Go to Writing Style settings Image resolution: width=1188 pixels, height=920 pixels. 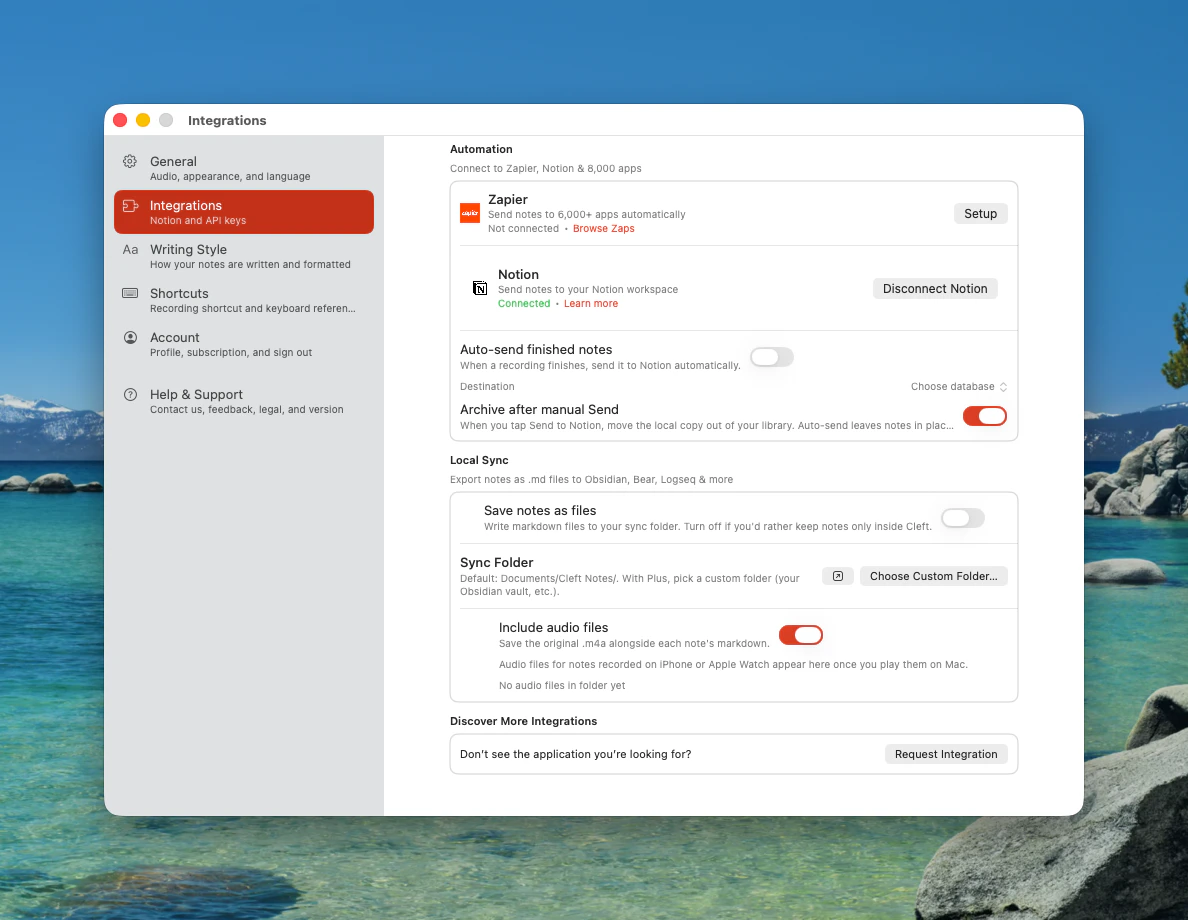pyautogui.click(x=244, y=256)
